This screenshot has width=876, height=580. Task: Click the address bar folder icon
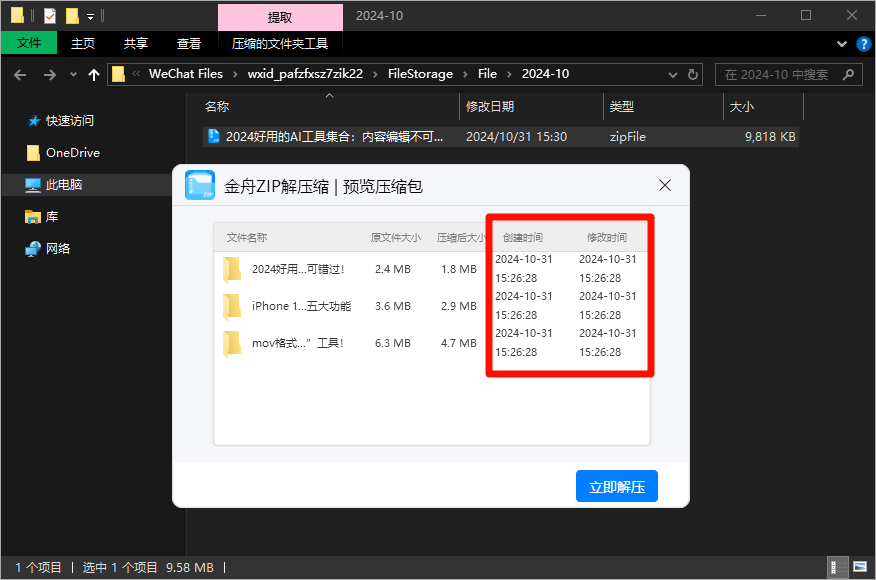tap(118, 74)
